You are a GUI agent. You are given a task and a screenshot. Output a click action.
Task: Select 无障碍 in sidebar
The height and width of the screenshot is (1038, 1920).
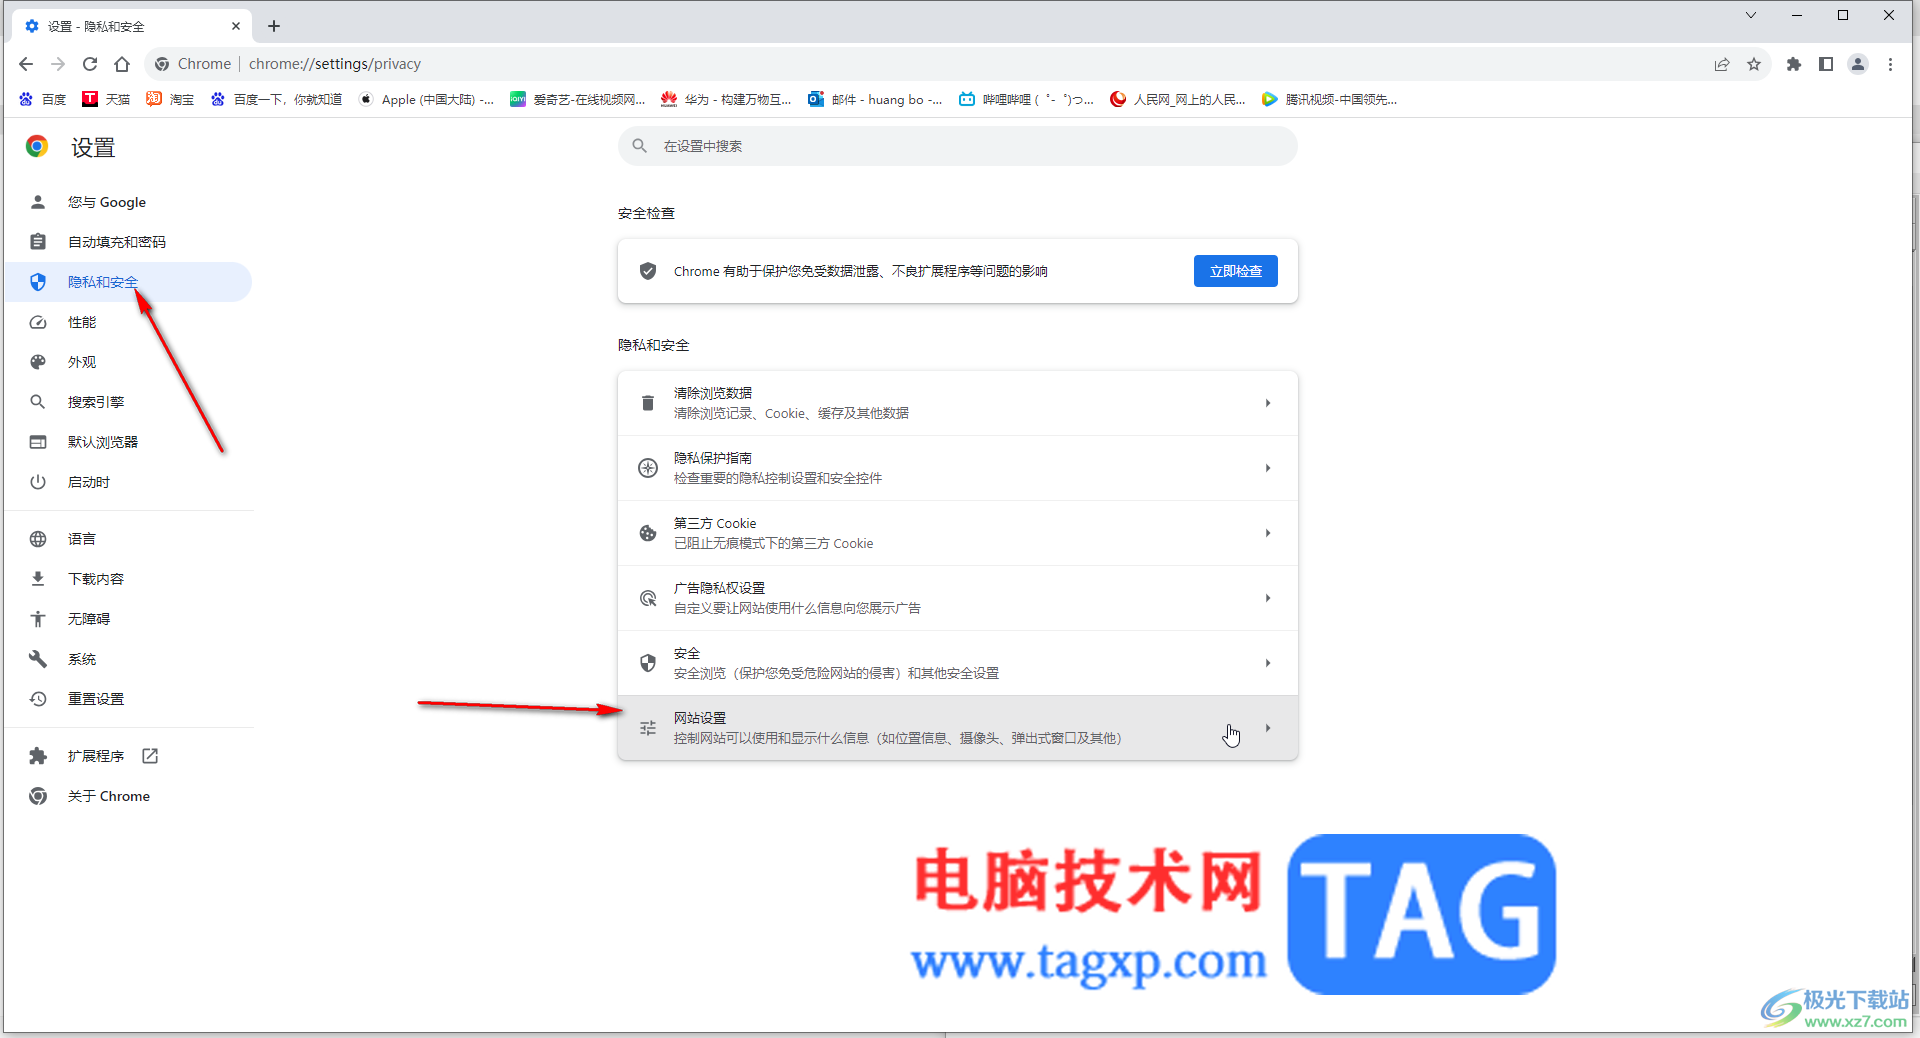click(x=128, y=619)
